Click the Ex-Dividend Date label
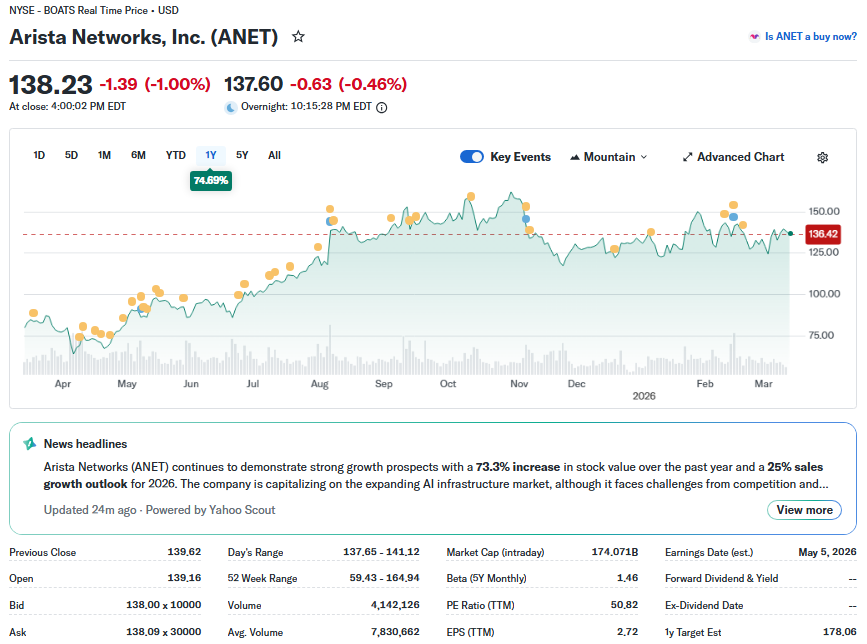 tap(704, 605)
